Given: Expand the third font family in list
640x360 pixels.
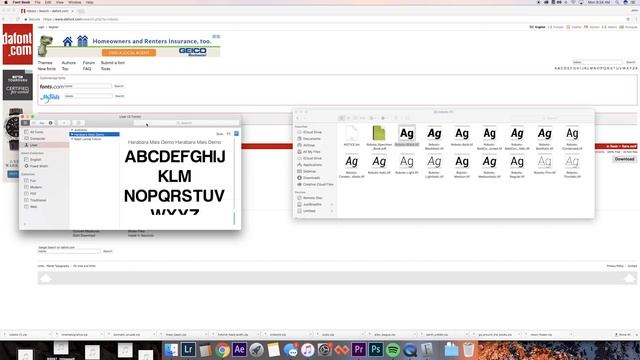Looking at the screenshot, I should pos(72,139).
